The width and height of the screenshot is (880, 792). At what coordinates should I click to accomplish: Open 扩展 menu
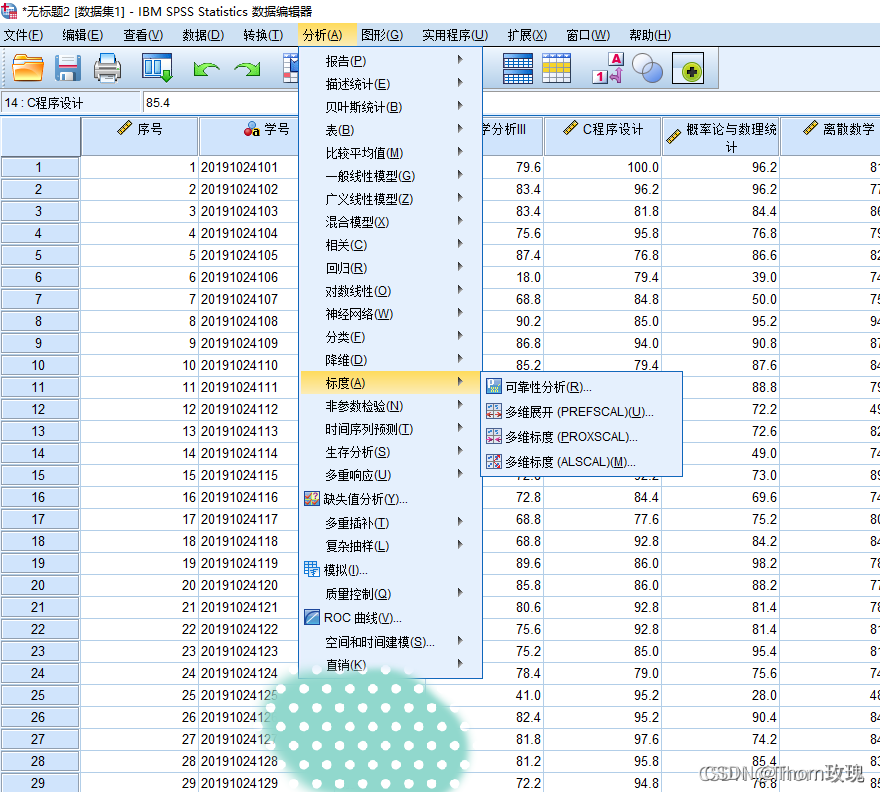coord(527,35)
